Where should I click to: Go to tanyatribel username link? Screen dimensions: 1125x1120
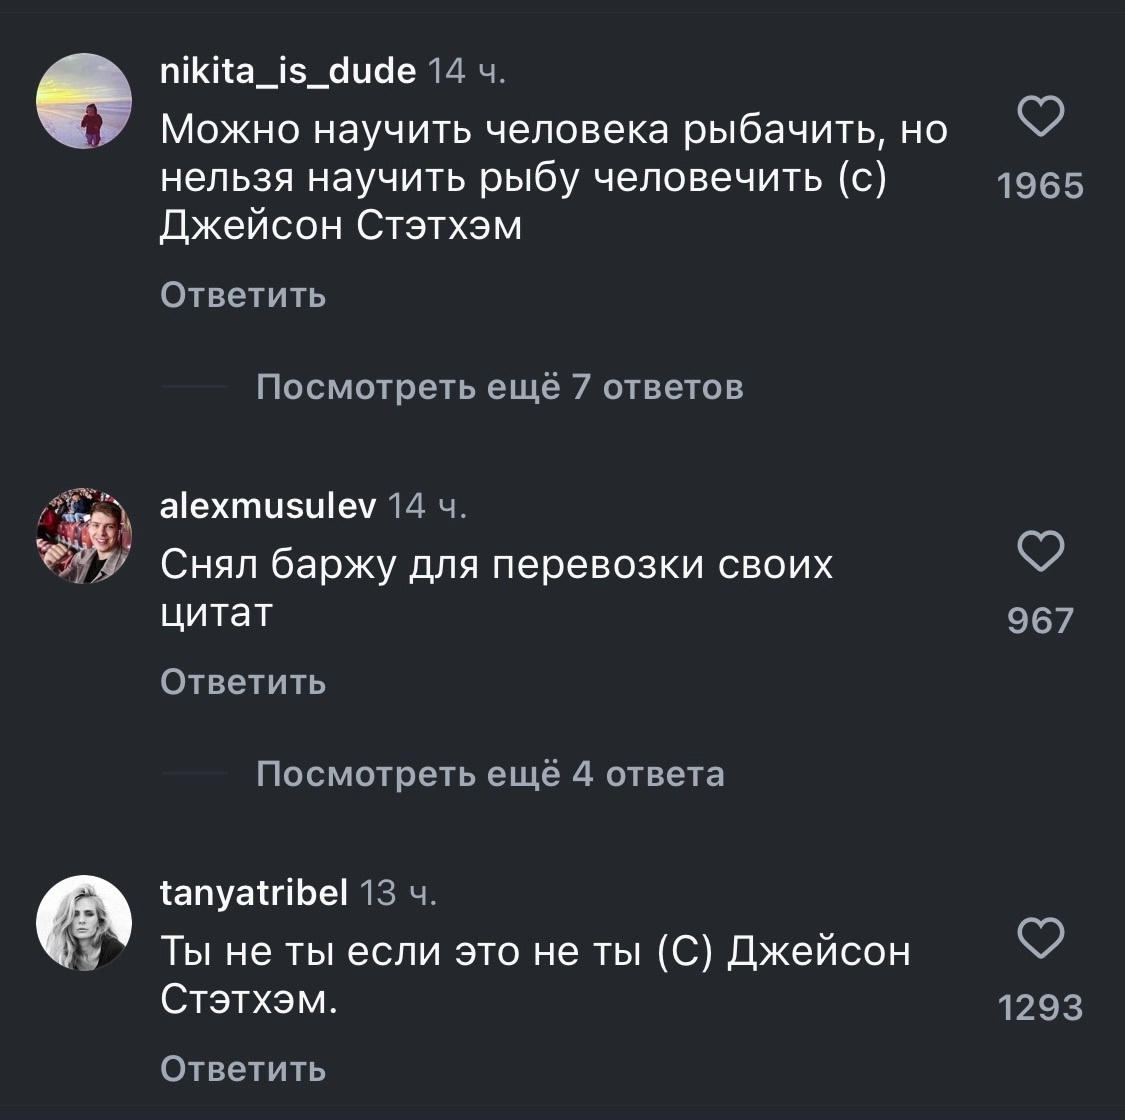pos(254,892)
